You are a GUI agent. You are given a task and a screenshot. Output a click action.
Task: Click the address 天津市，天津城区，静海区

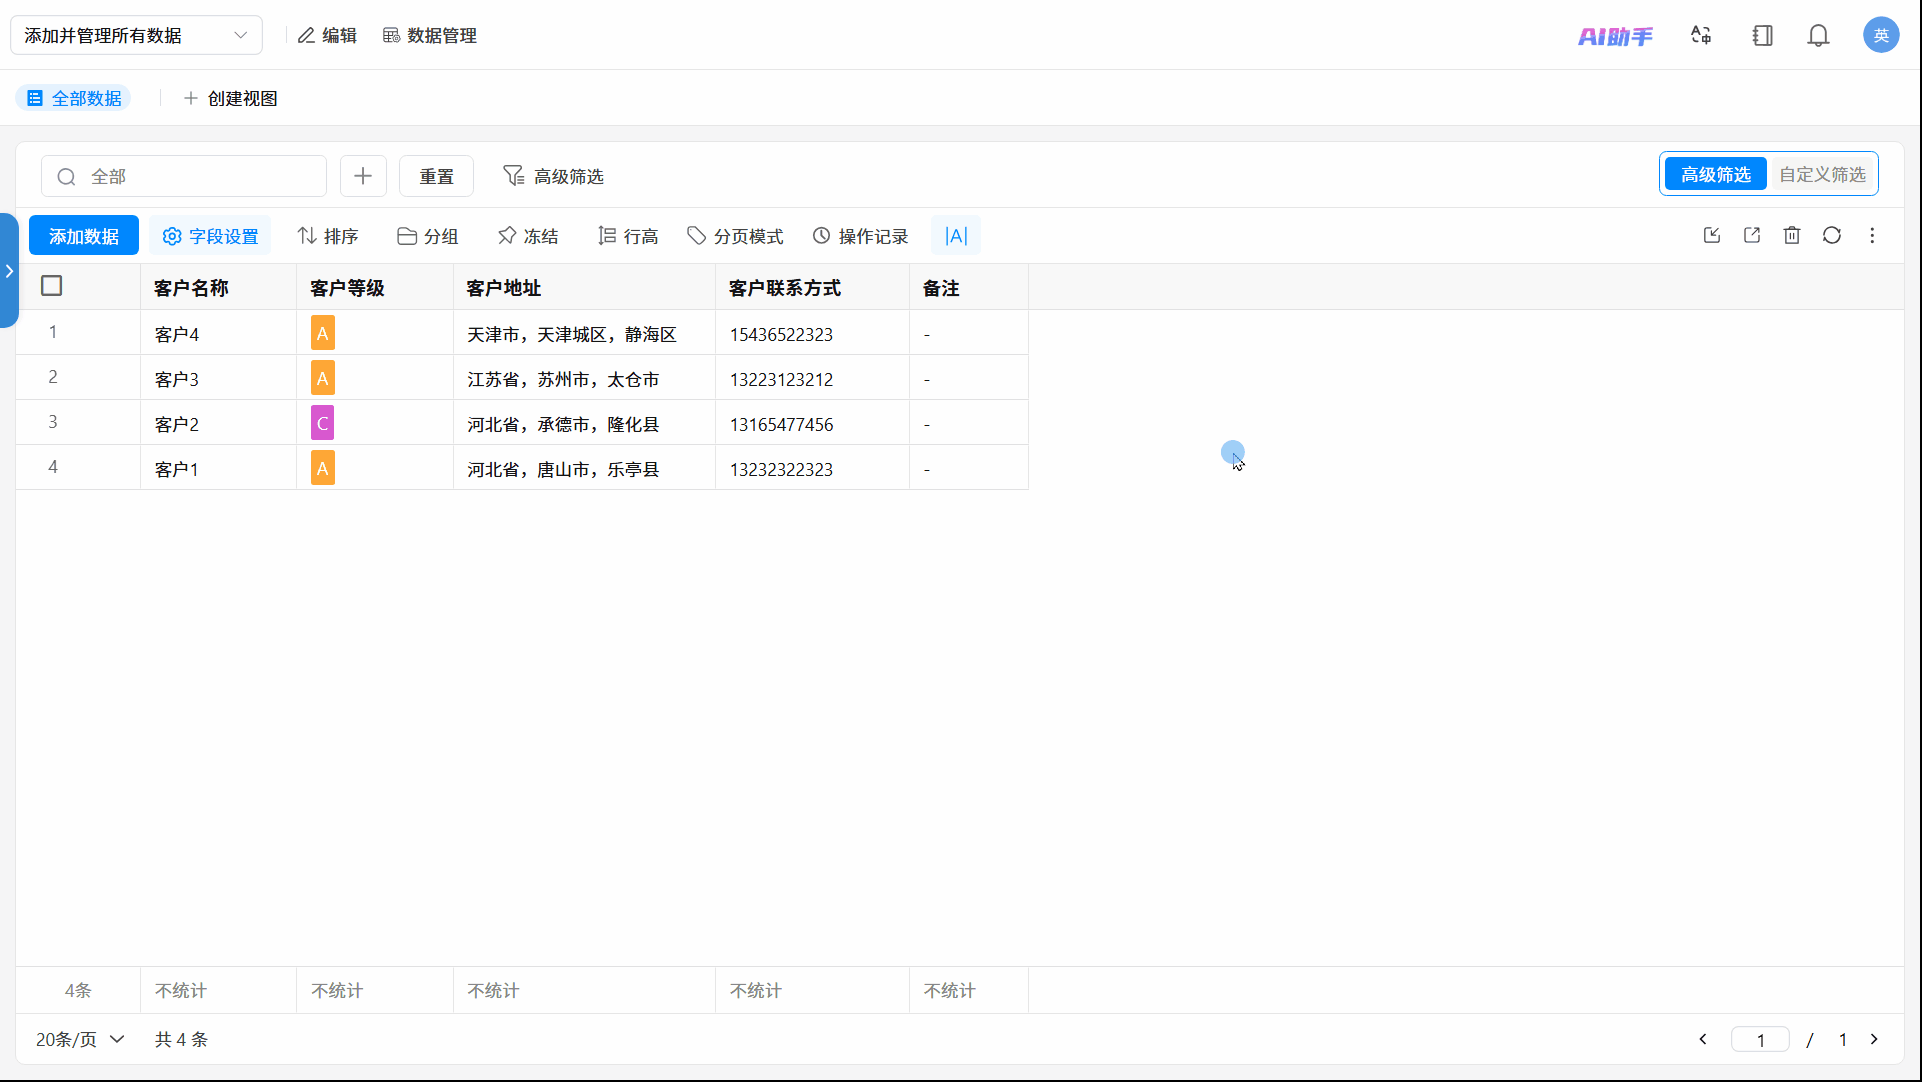tap(572, 334)
